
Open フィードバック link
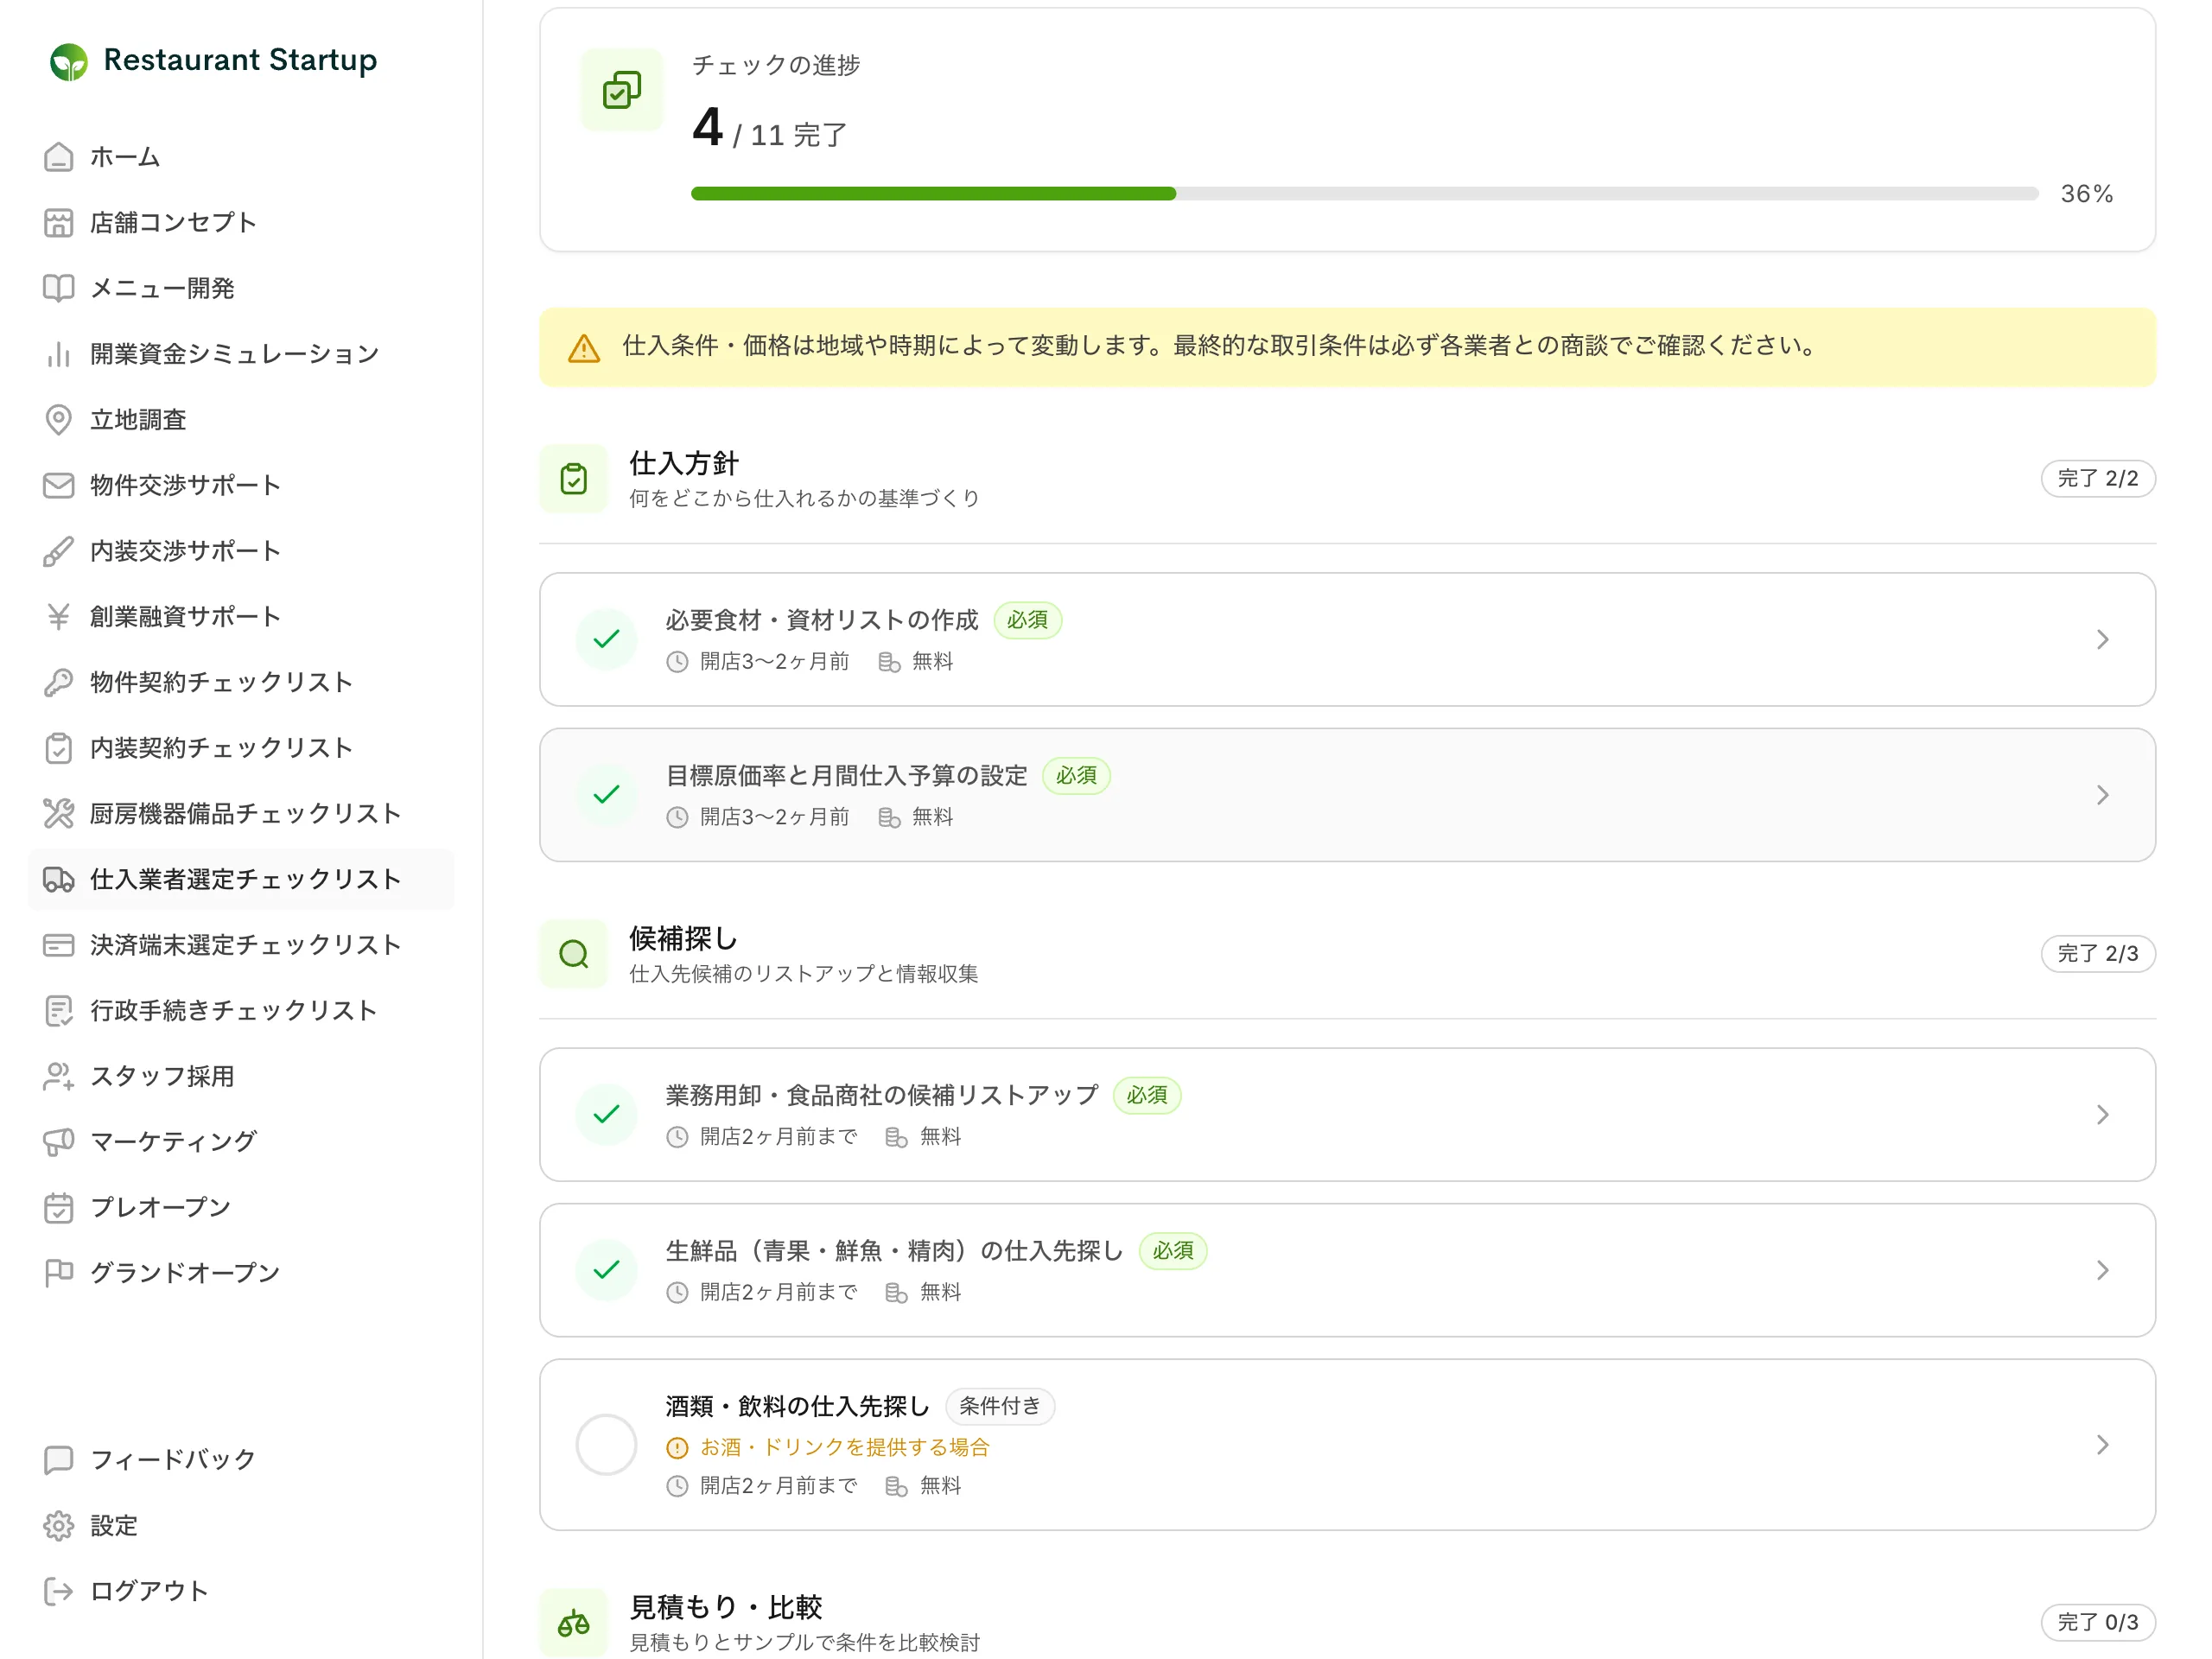(x=241, y=1460)
